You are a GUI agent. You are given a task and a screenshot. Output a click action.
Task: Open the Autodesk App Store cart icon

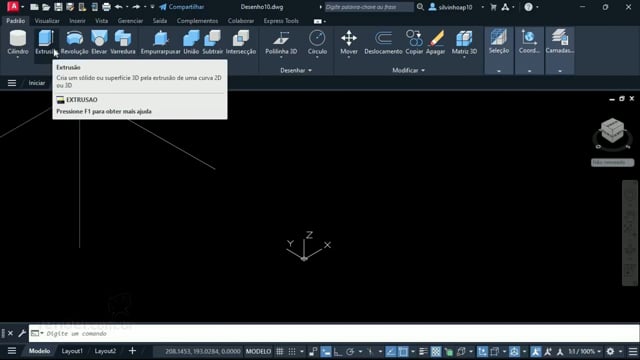coord(493,7)
